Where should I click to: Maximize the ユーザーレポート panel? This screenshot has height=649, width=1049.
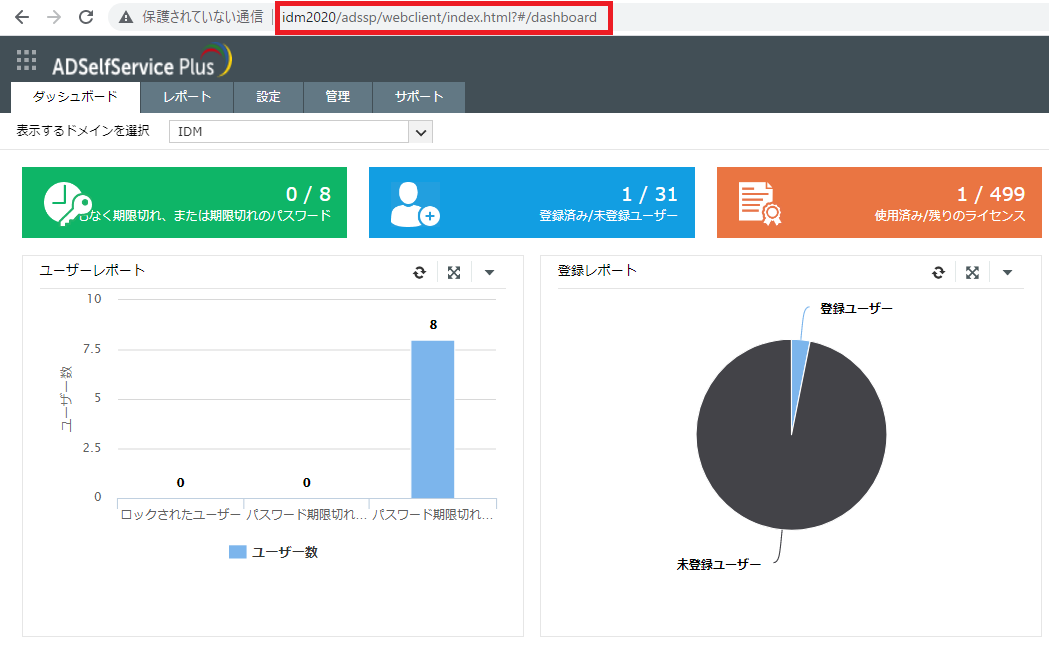[x=454, y=273]
